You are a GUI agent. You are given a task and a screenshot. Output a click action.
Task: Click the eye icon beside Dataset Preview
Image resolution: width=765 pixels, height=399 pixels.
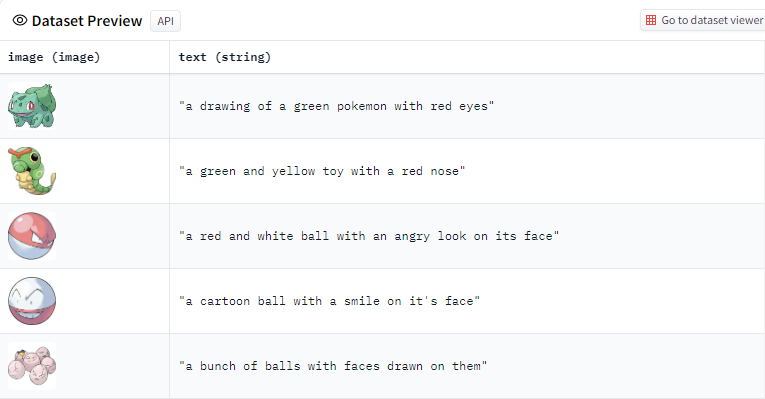[x=20, y=20]
